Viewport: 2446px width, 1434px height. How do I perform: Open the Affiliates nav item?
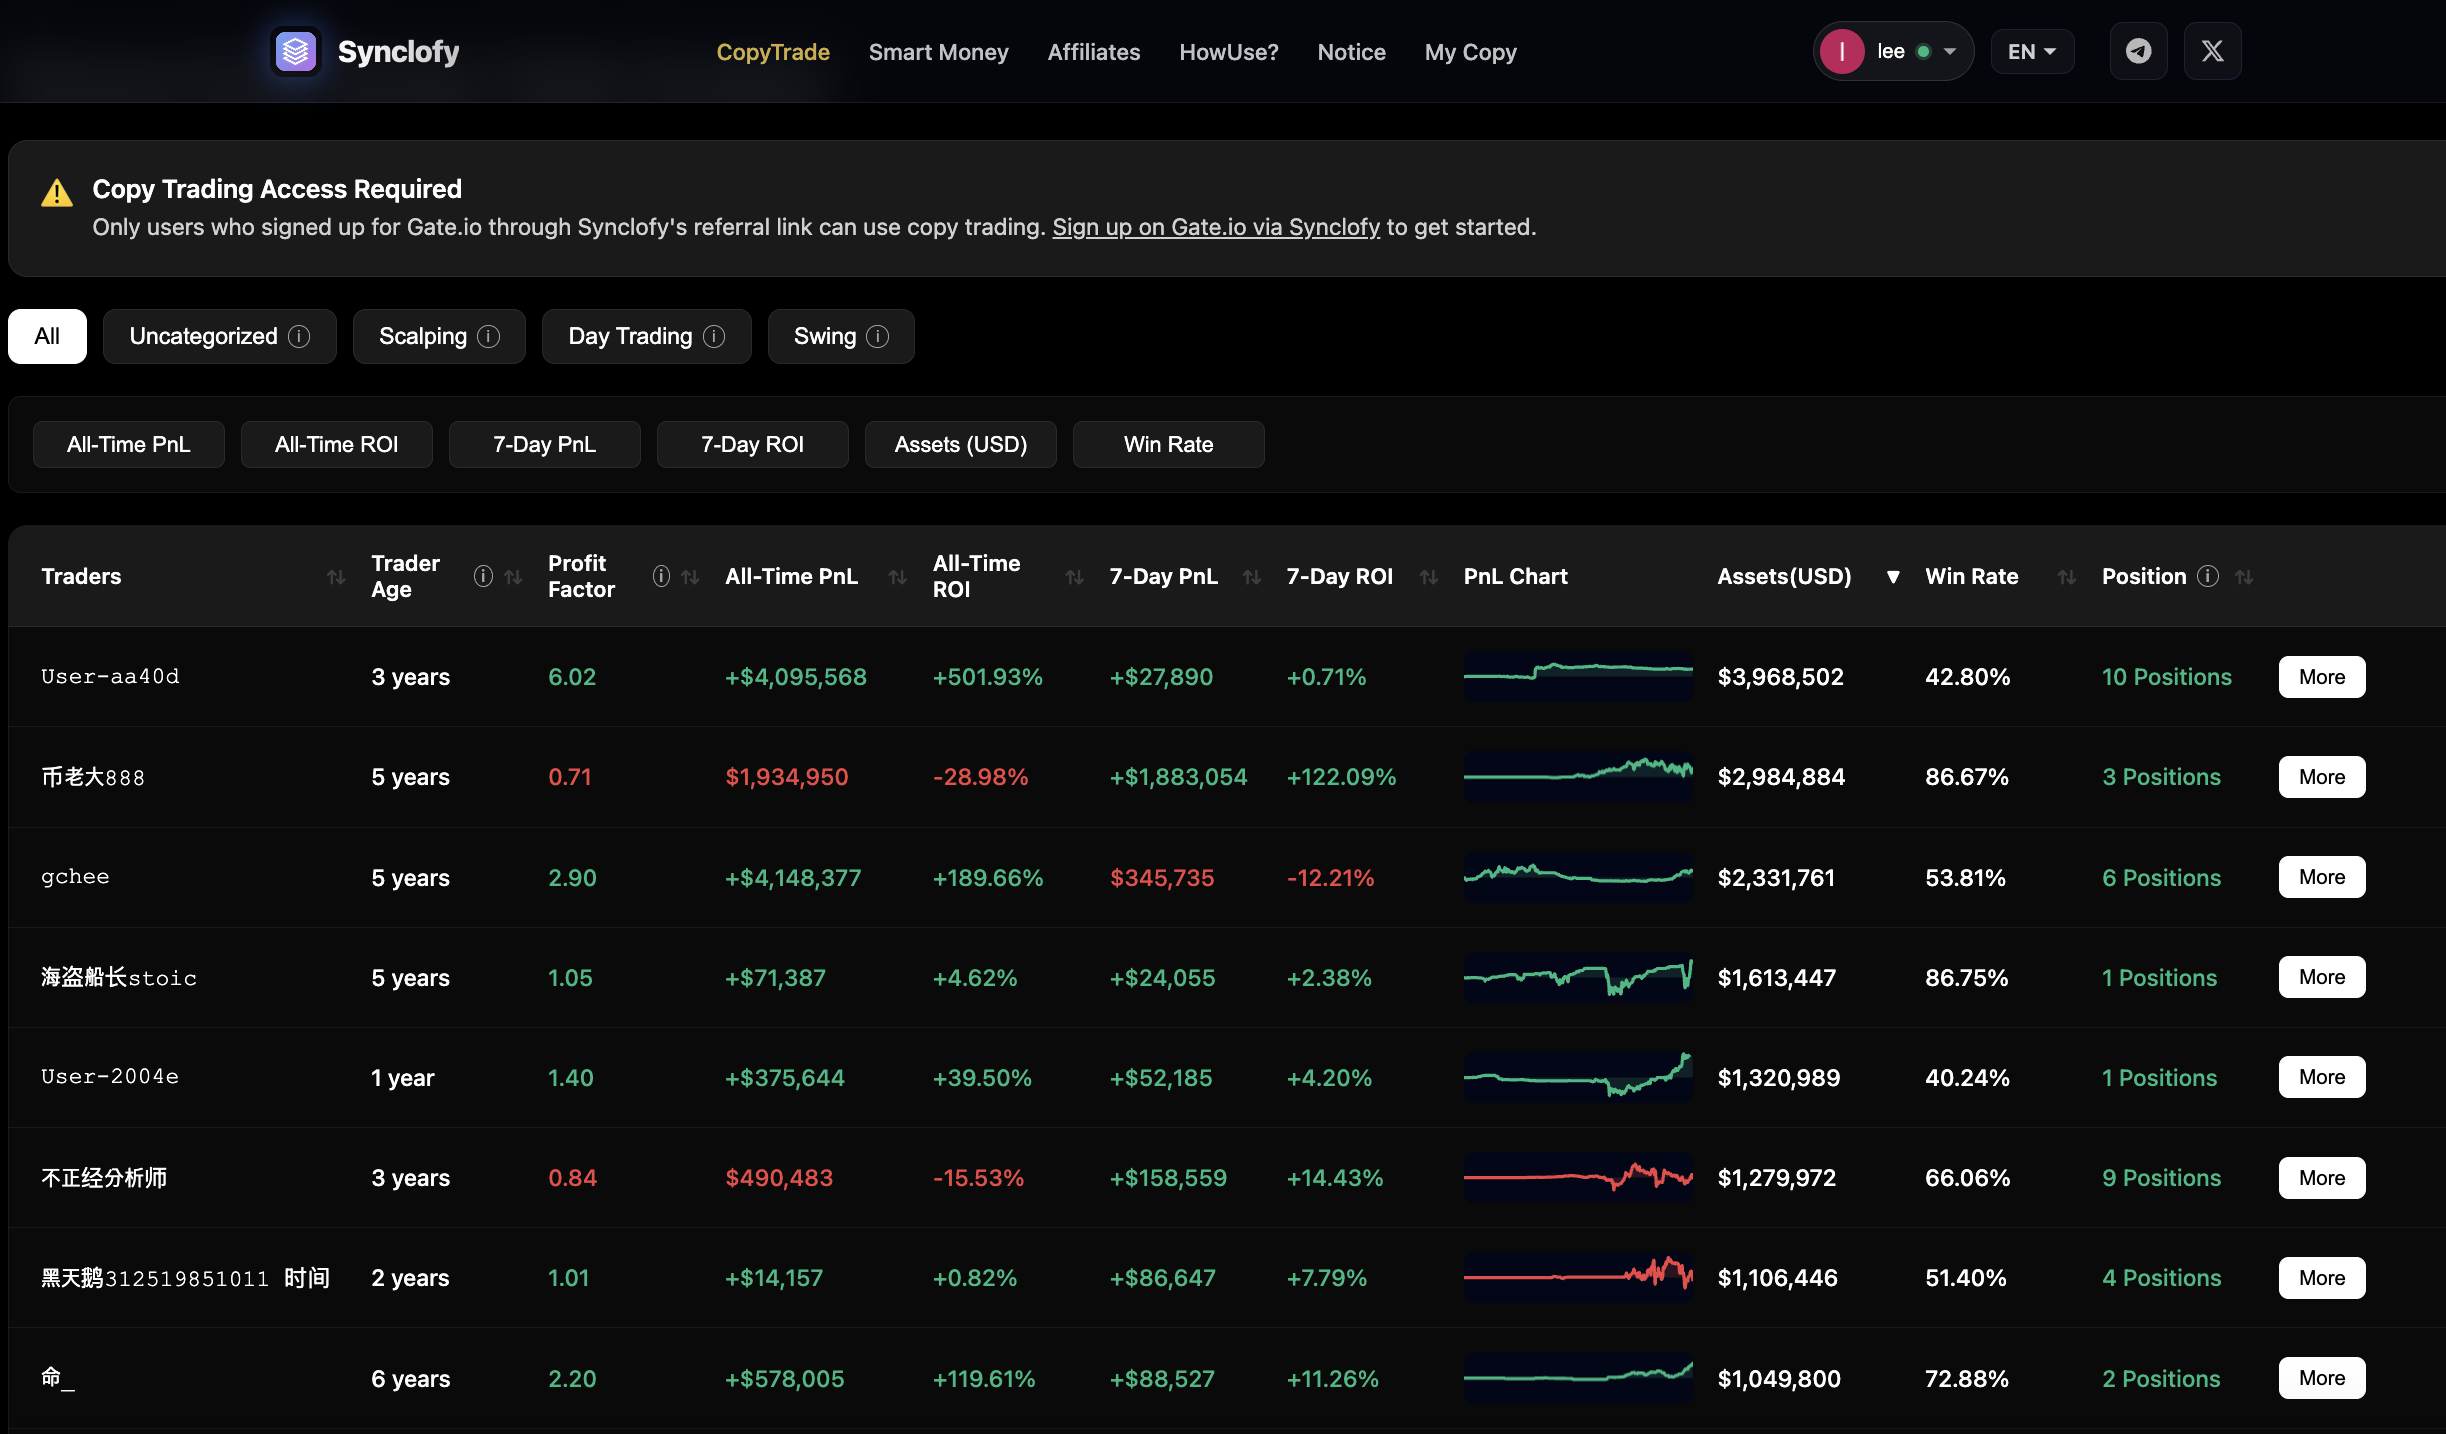click(x=1093, y=52)
